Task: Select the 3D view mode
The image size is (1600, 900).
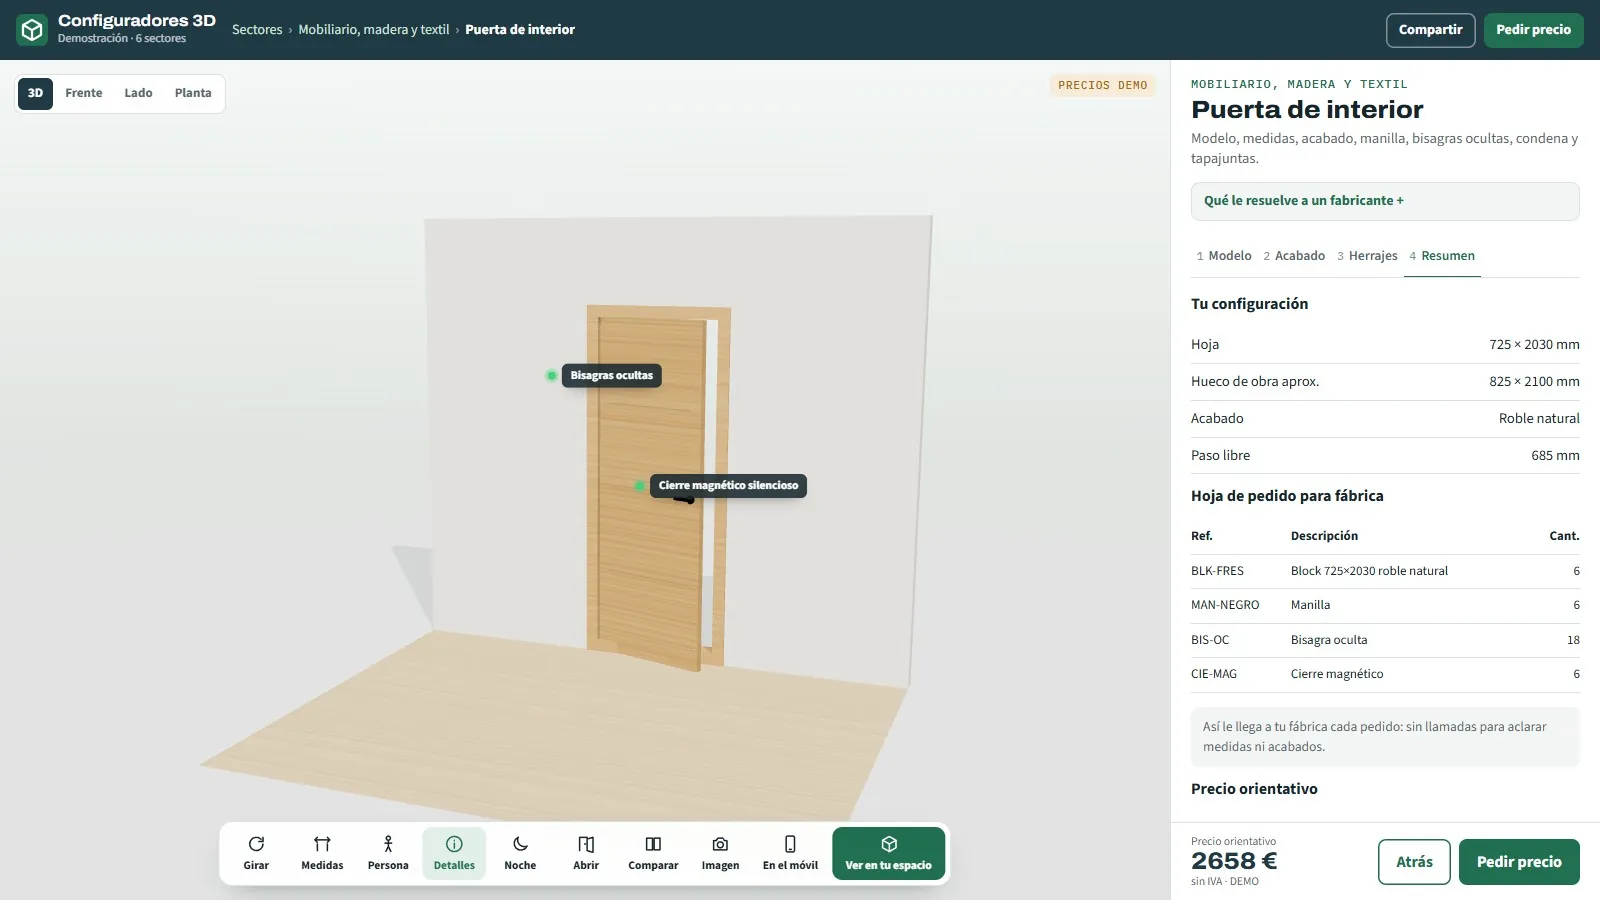Action: pyautogui.click(x=35, y=93)
